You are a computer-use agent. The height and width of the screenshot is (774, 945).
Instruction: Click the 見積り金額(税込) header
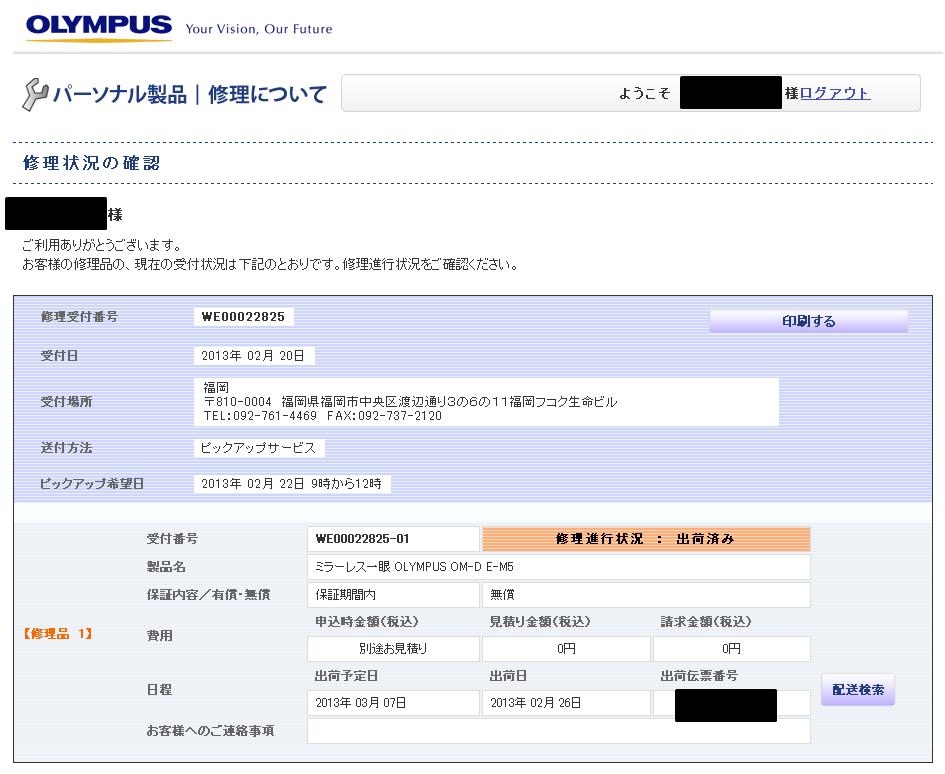(539, 621)
